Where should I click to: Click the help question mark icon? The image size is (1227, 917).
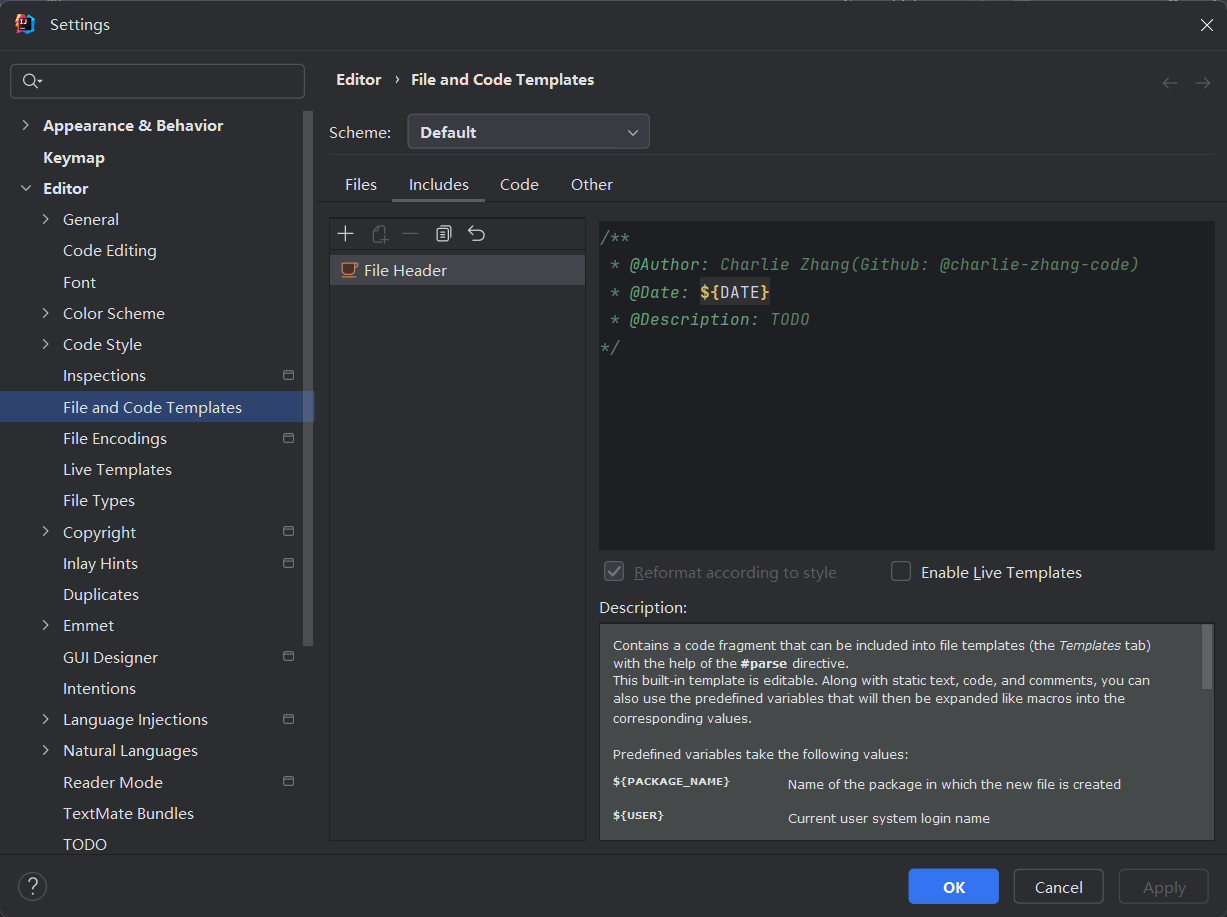click(x=32, y=886)
